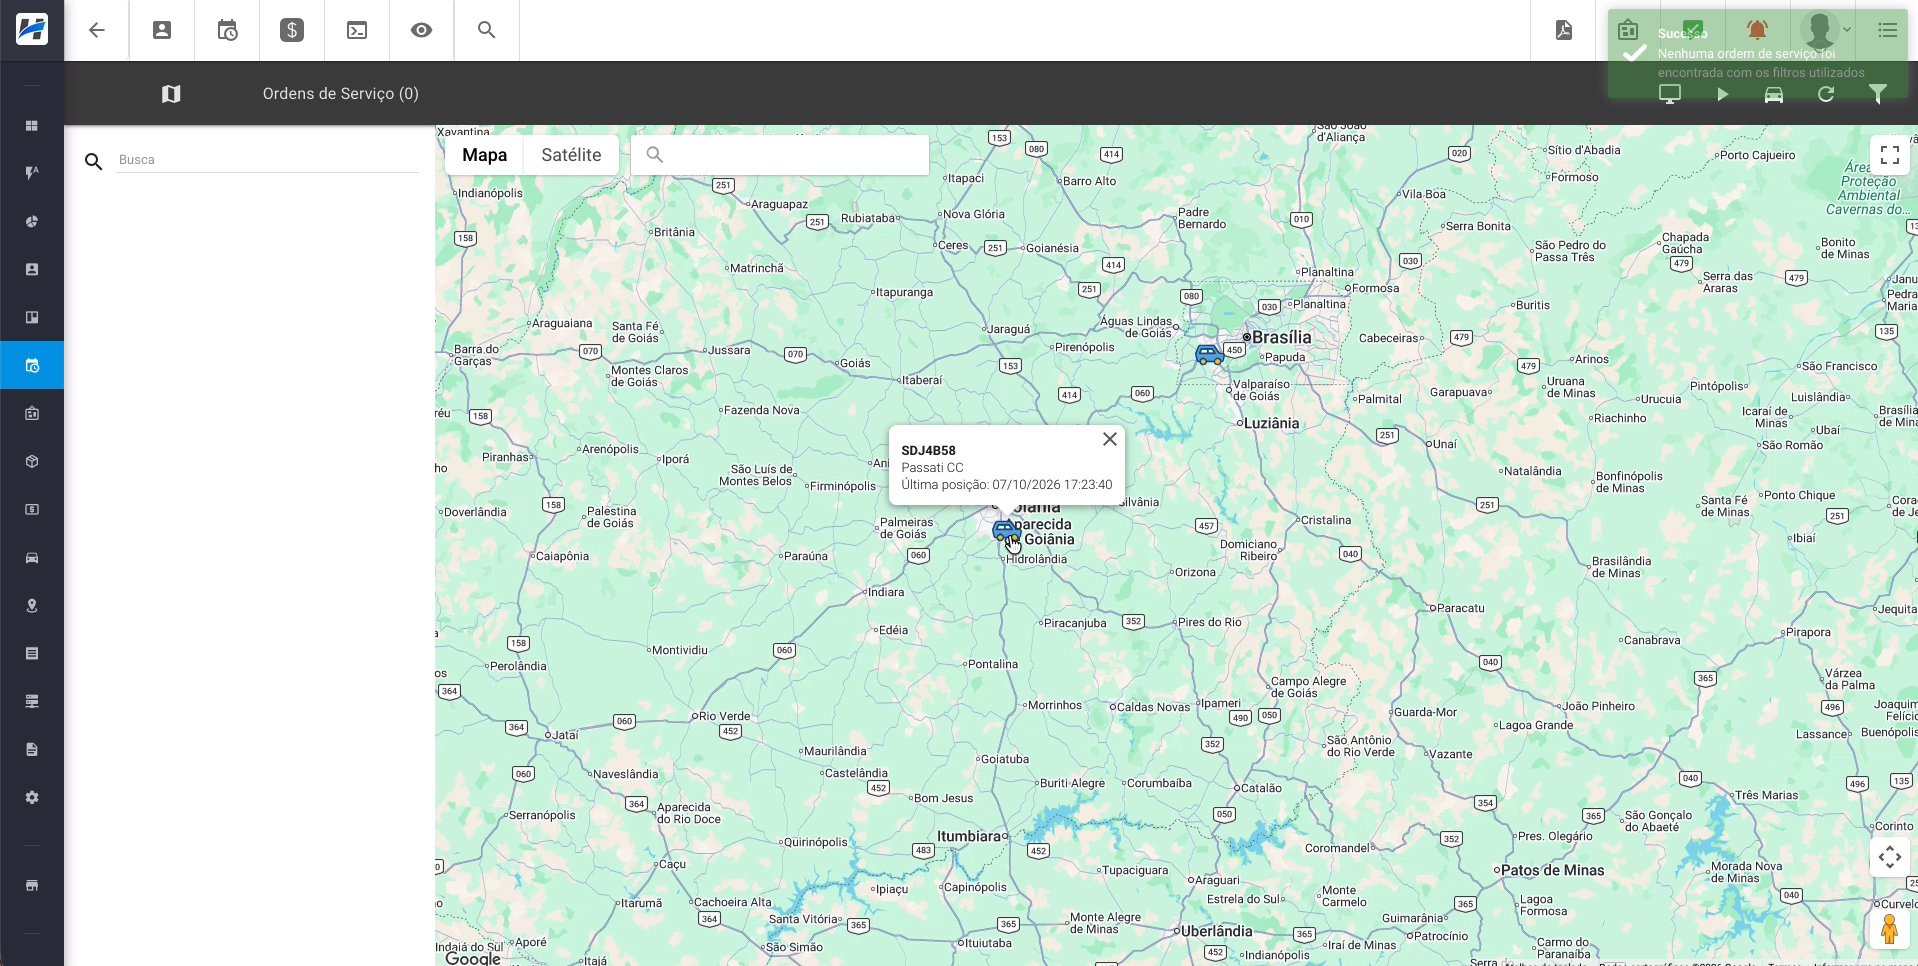Toggle fullscreen map view
Image resolution: width=1918 pixels, height=966 pixels.
point(1890,155)
